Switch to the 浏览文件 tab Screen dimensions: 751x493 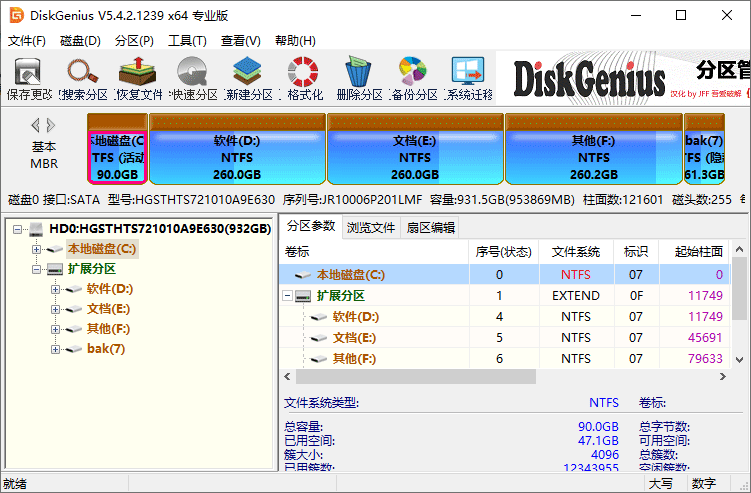pos(371,228)
